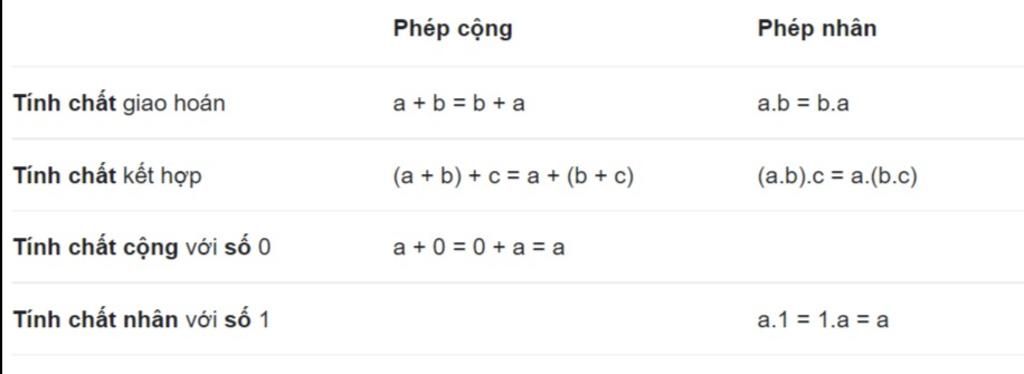This screenshot has width=1024, height=374.
Task: Click the formula a.b = b.a
Action: [x=803, y=104]
